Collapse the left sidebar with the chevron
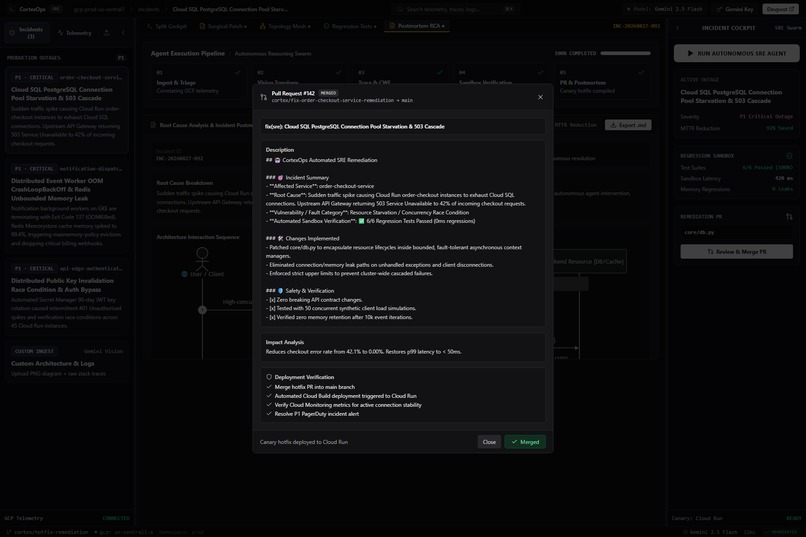Screen dimensions: 806x537 123,33
